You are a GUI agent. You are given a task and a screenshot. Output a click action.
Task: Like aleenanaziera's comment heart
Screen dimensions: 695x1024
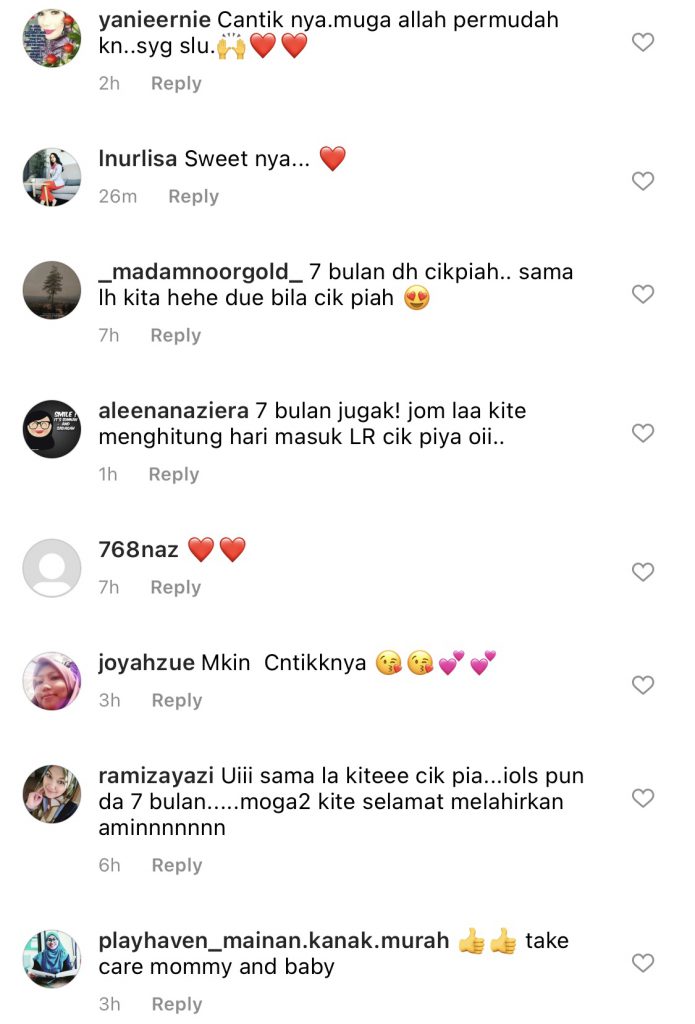click(643, 433)
